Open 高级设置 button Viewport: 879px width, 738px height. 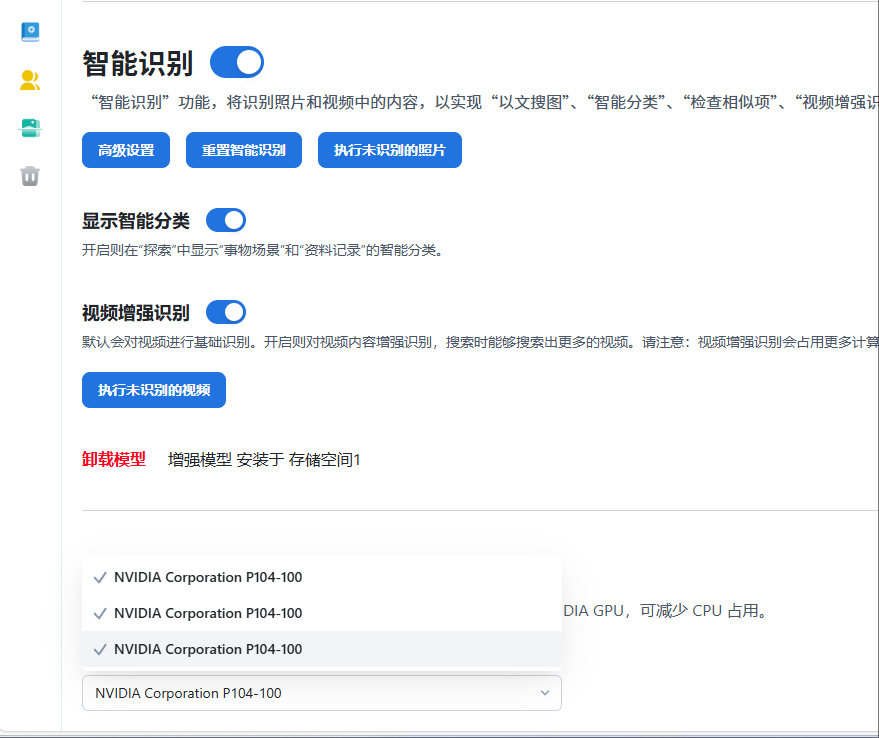tap(126, 150)
